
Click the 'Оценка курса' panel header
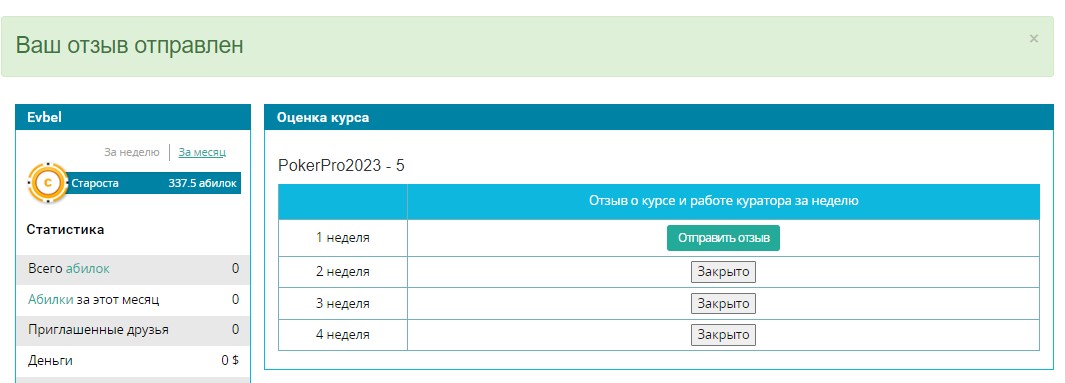(x=659, y=117)
